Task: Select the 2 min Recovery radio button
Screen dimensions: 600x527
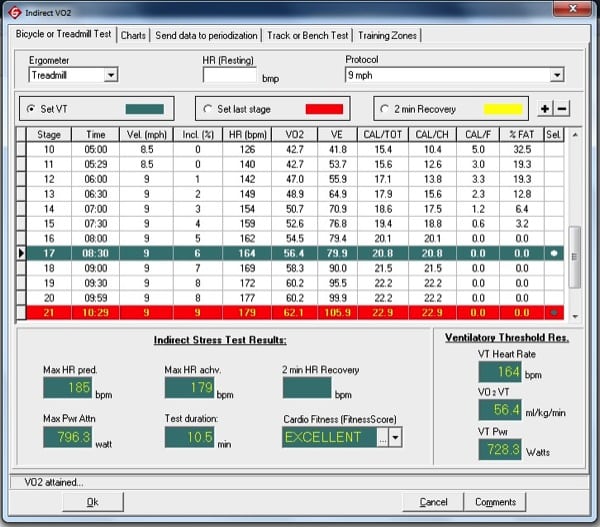Action: [385, 109]
